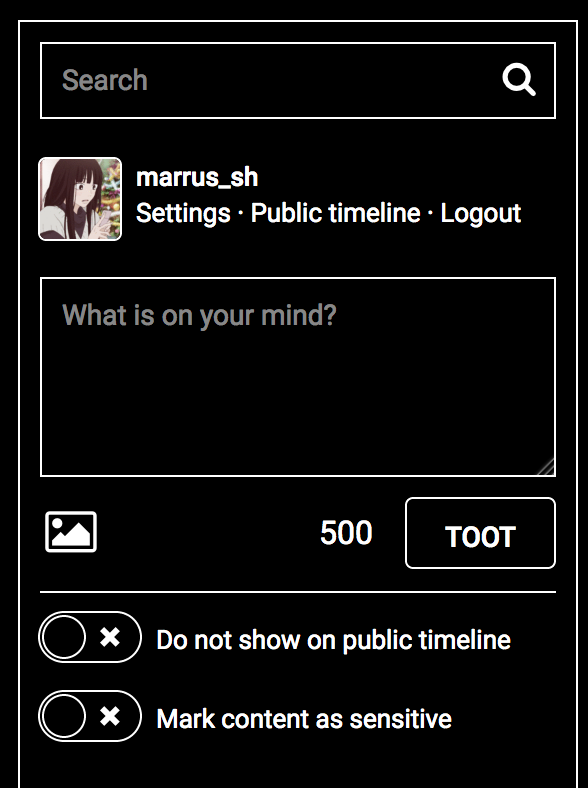Image resolution: width=588 pixels, height=788 pixels.
Task: Click the X mark in the sensitive content switch
Action: [x=110, y=716]
